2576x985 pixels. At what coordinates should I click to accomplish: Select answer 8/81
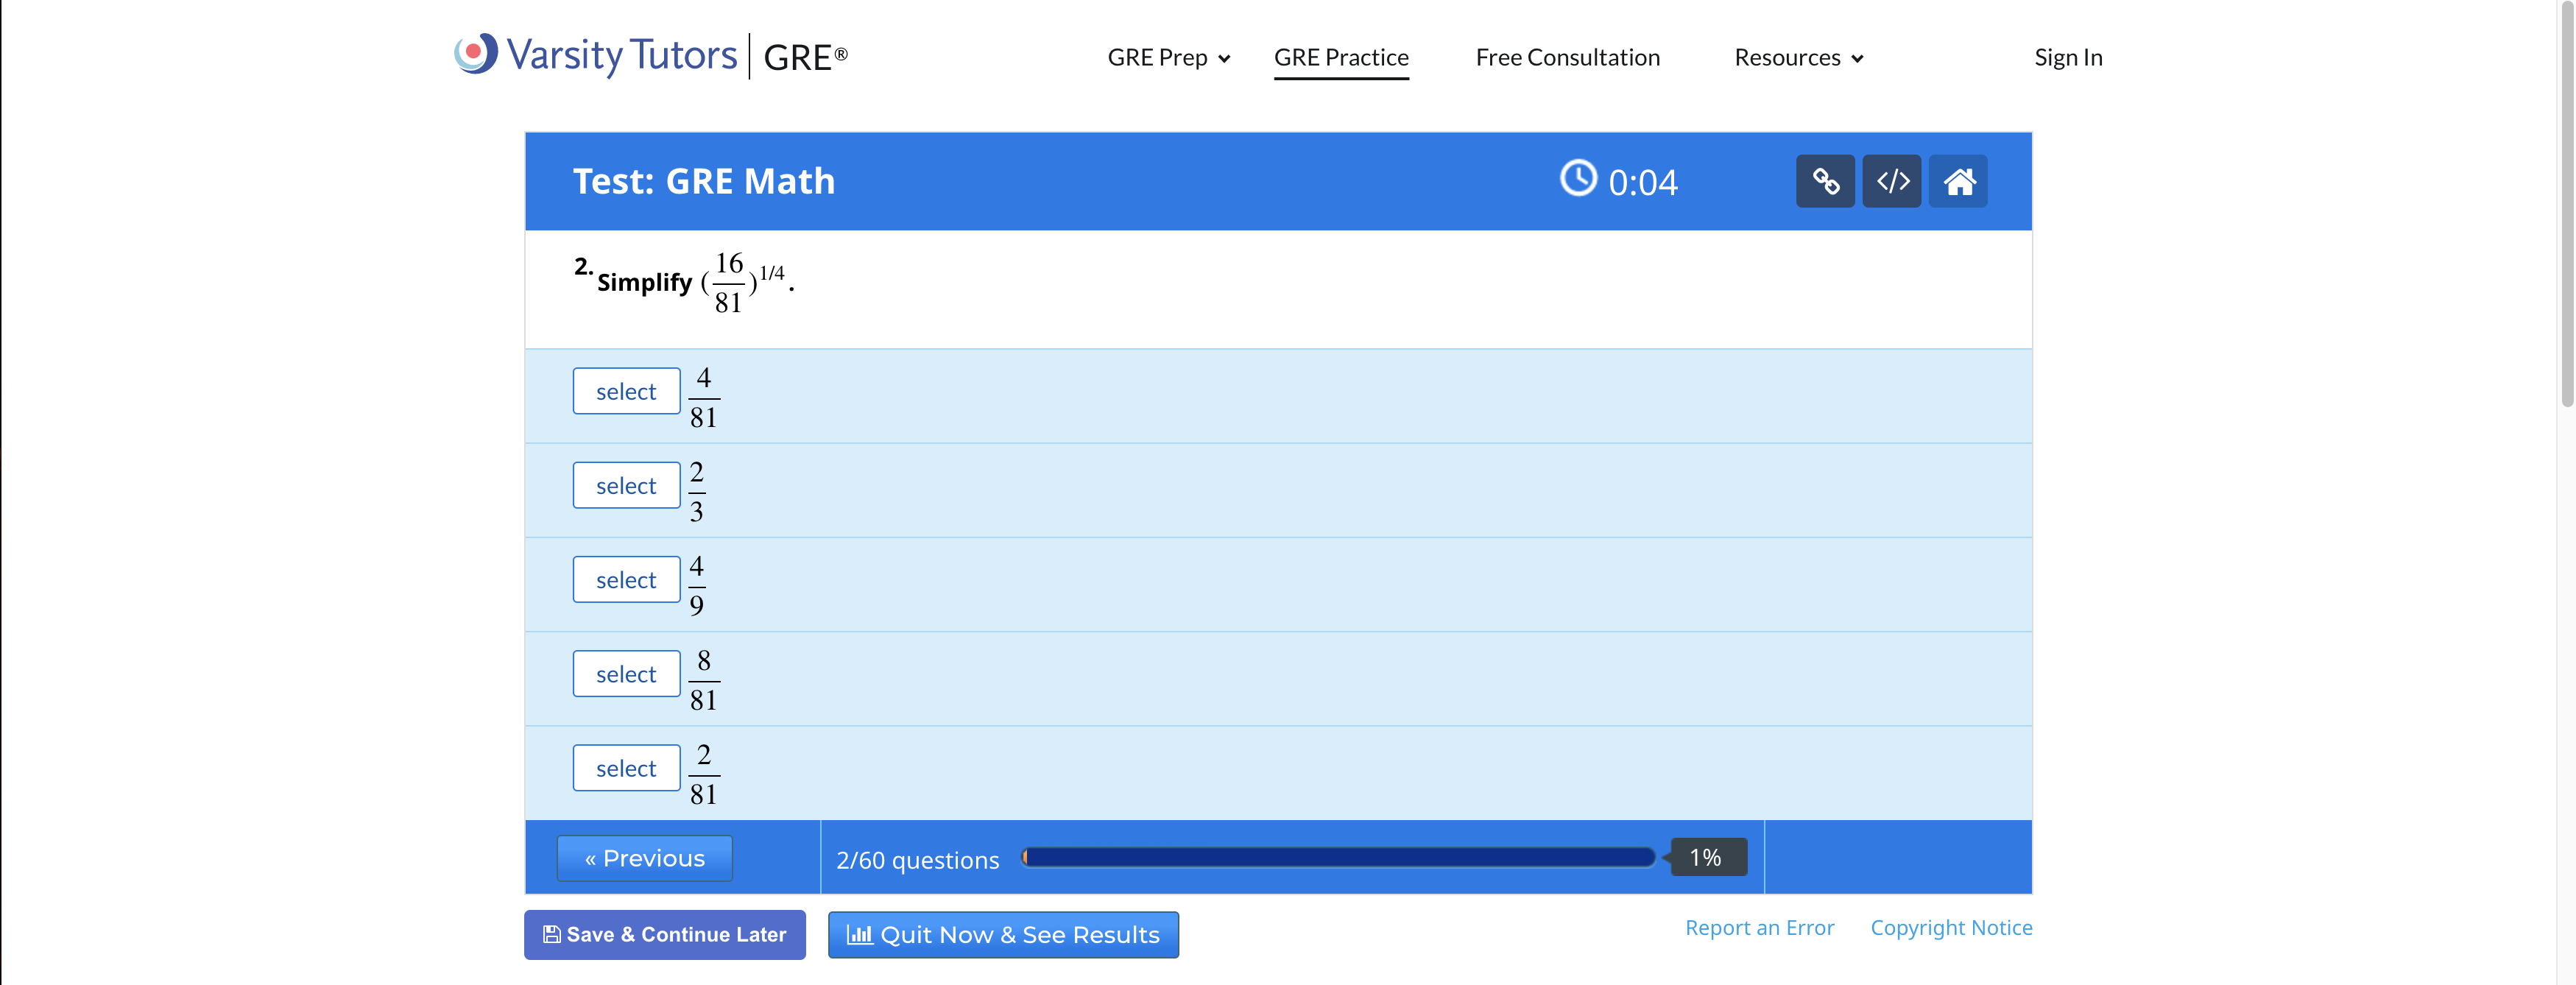click(x=626, y=674)
